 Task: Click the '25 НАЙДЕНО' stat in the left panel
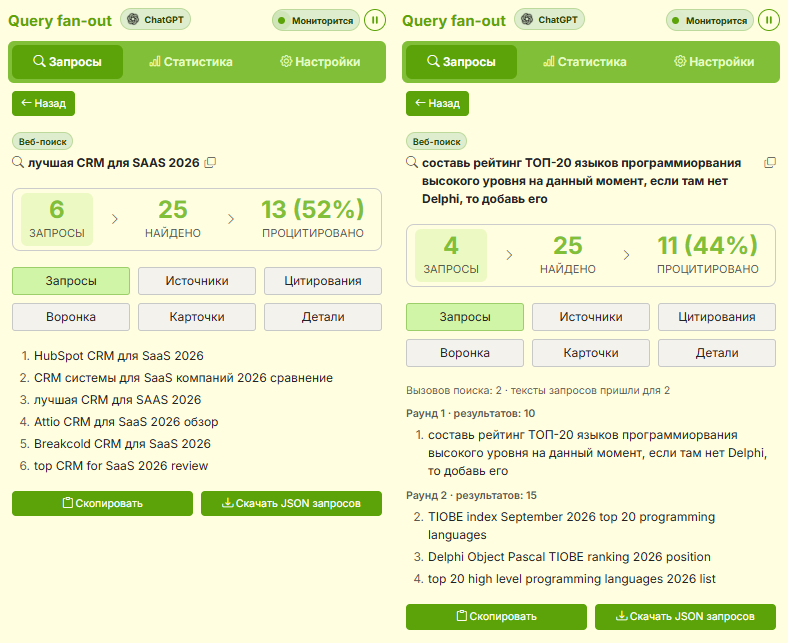tap(173, 219)
